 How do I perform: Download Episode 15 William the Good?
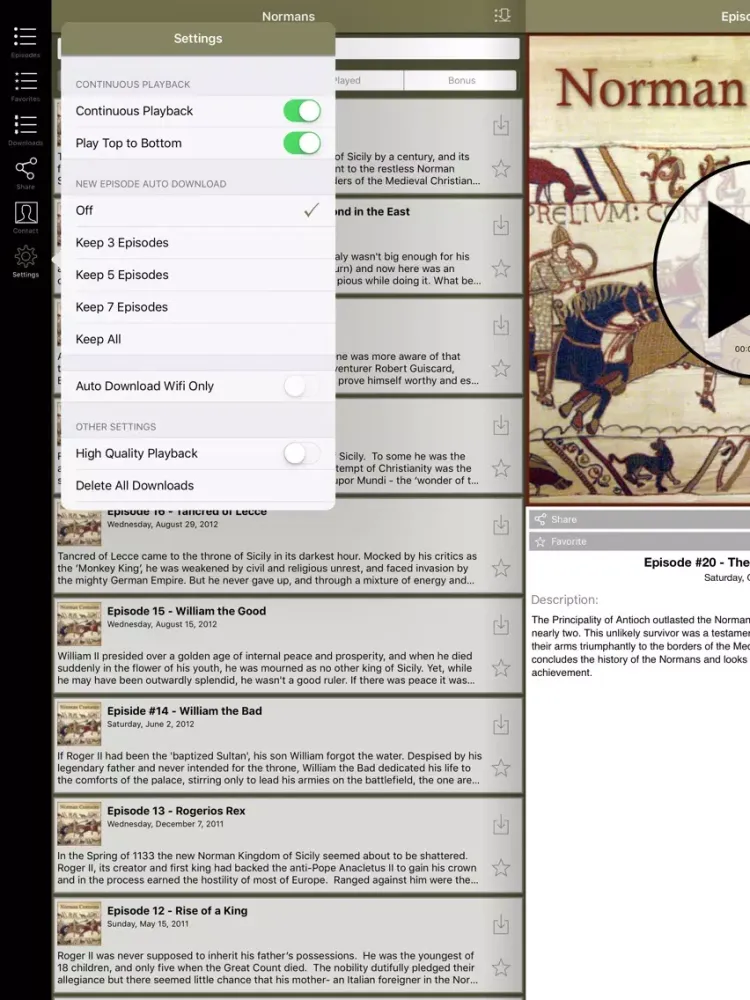[501, 624]
